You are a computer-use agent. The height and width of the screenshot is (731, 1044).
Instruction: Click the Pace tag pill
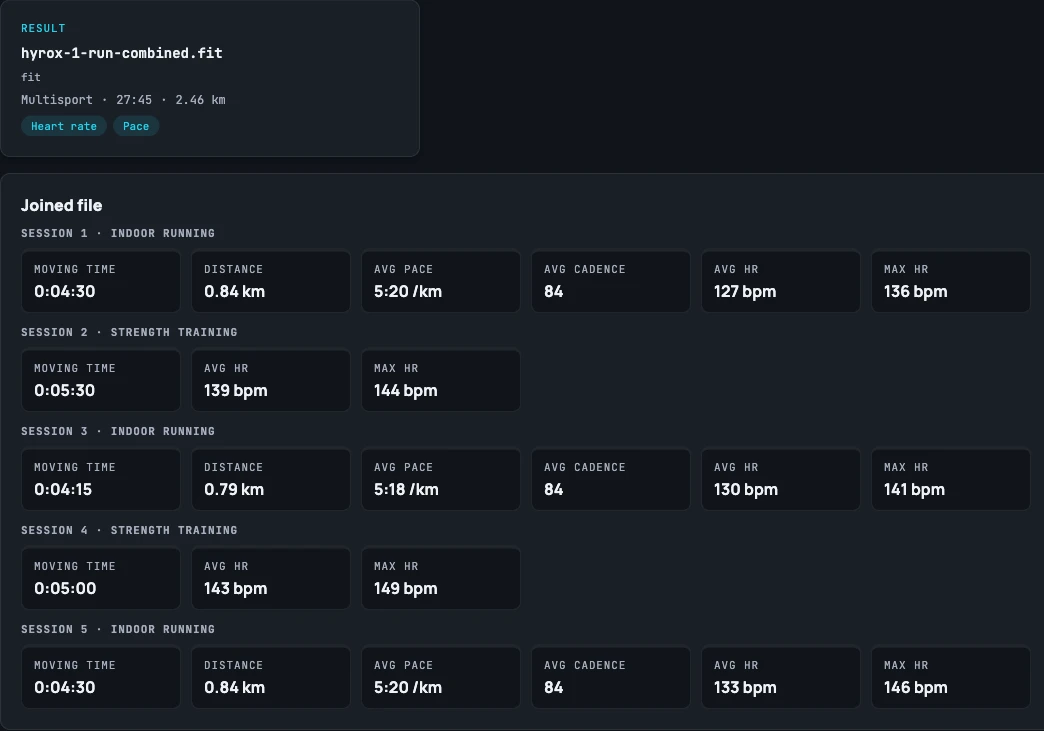[x=136, y=126]
